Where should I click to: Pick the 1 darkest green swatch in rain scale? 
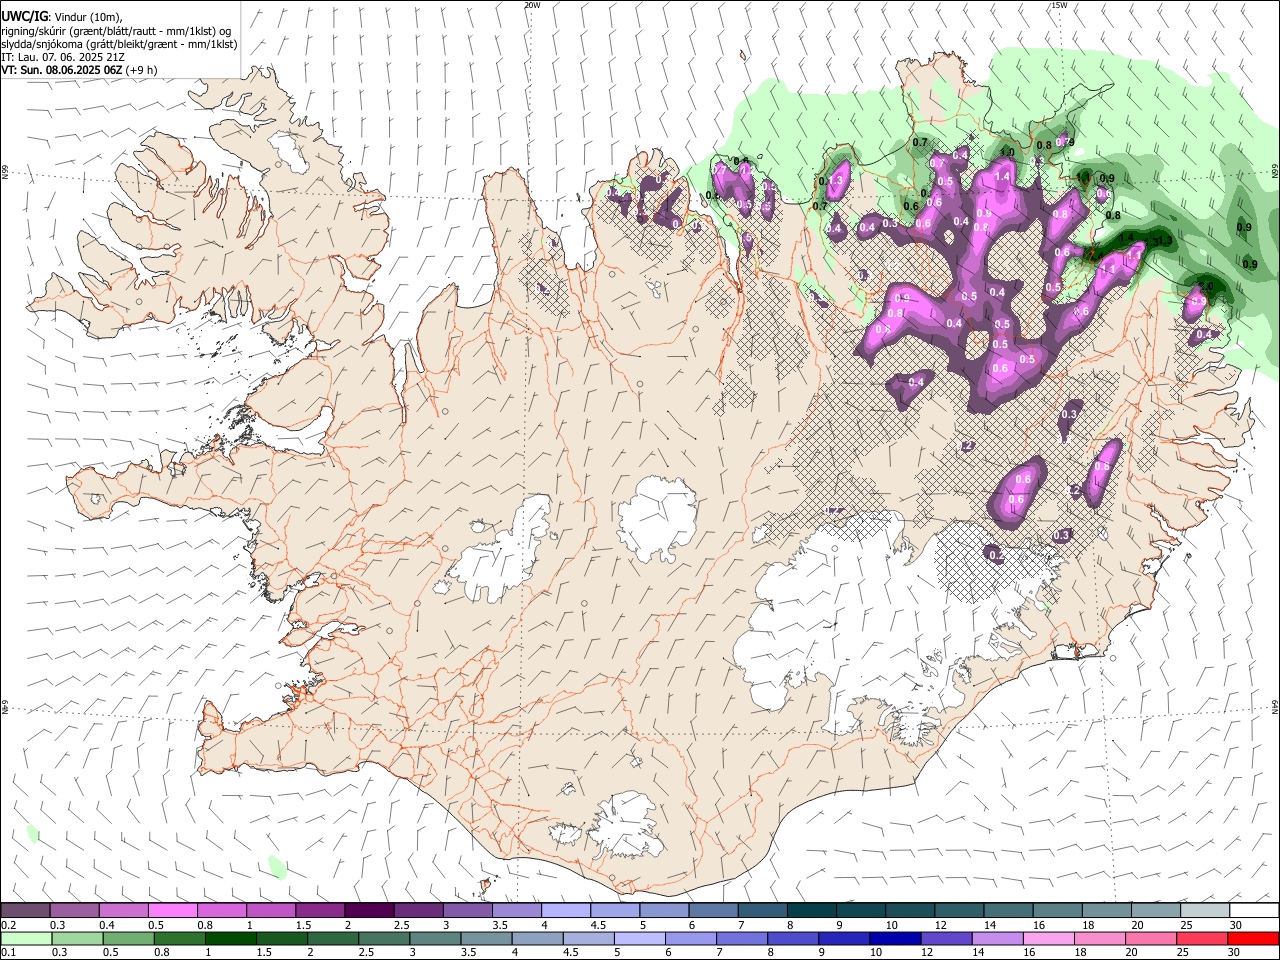click(230, 938)
